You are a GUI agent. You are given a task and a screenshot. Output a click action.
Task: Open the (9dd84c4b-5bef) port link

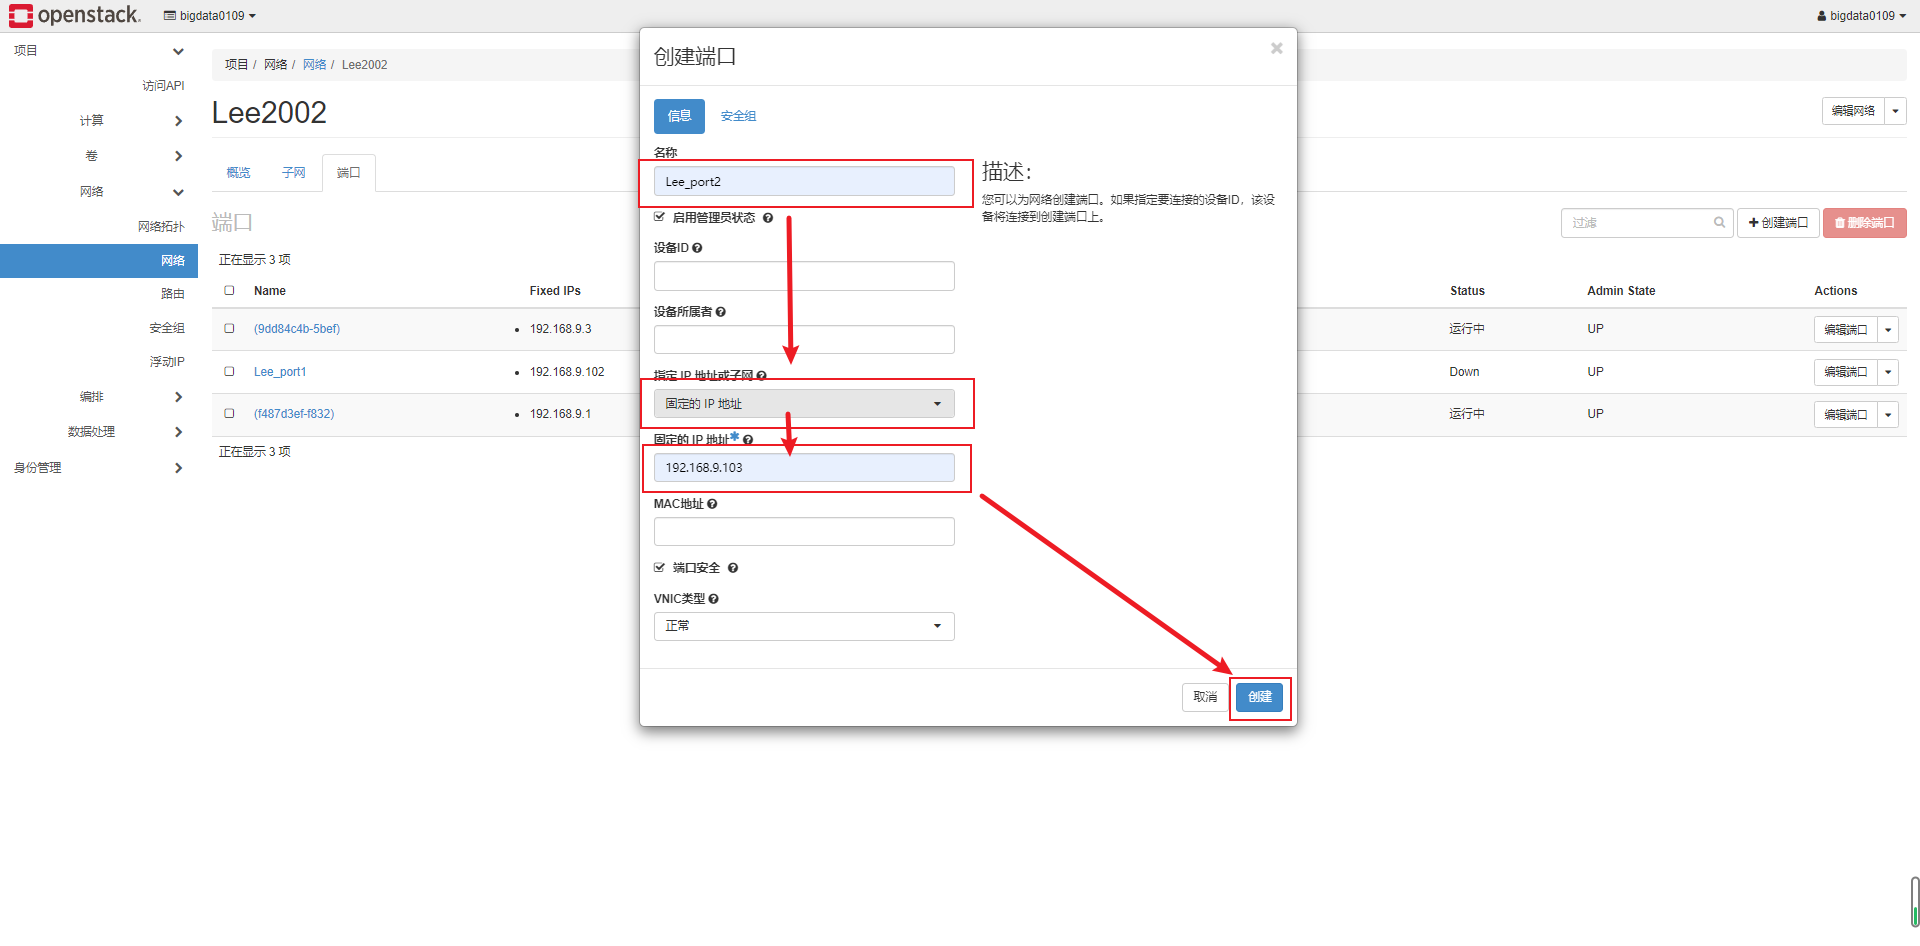tap(297, 329)
